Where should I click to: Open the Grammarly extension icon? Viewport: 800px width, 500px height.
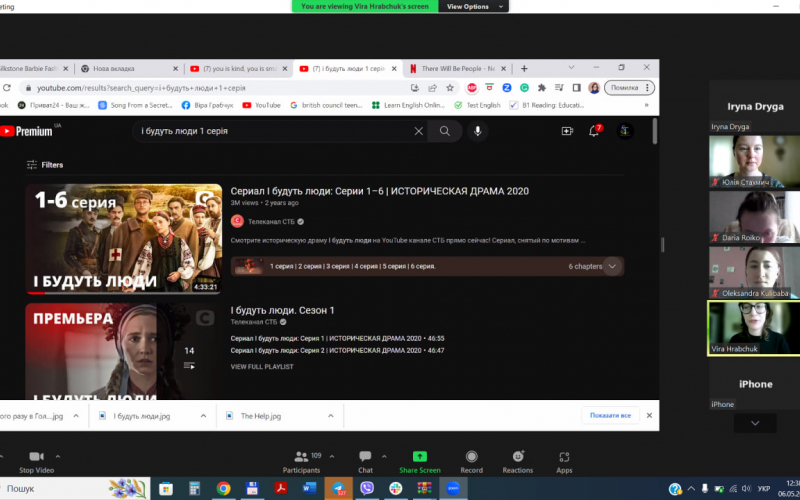[524, 88]
